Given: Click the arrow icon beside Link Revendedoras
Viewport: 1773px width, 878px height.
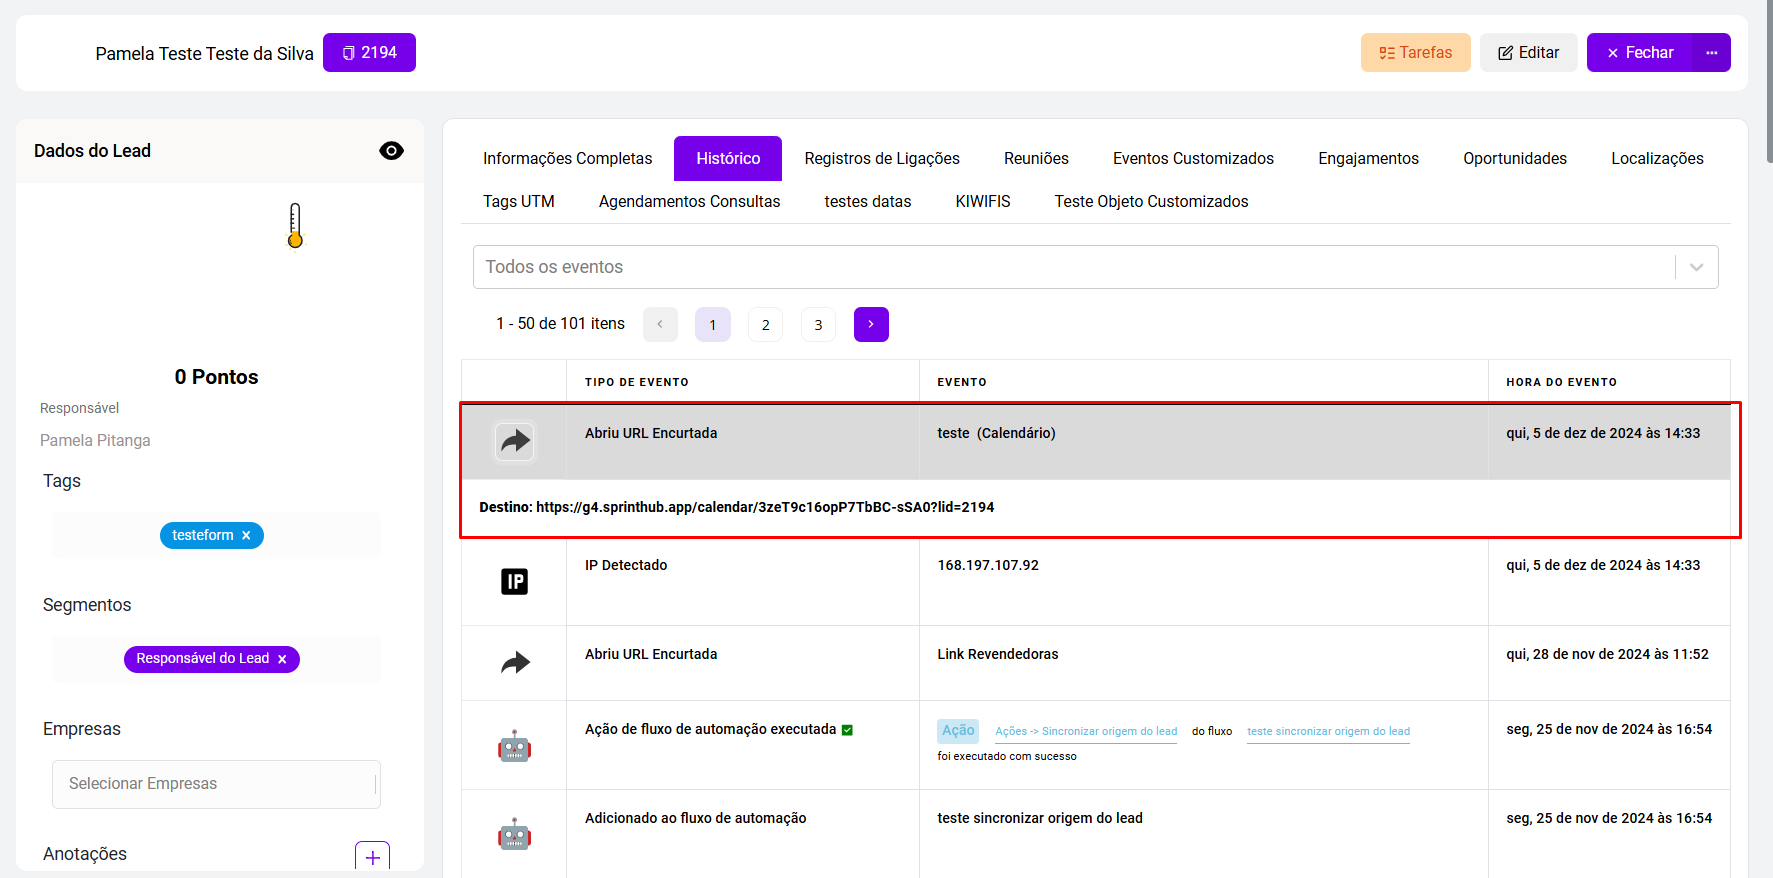Looking at the screenshot, I should [515, 662].
